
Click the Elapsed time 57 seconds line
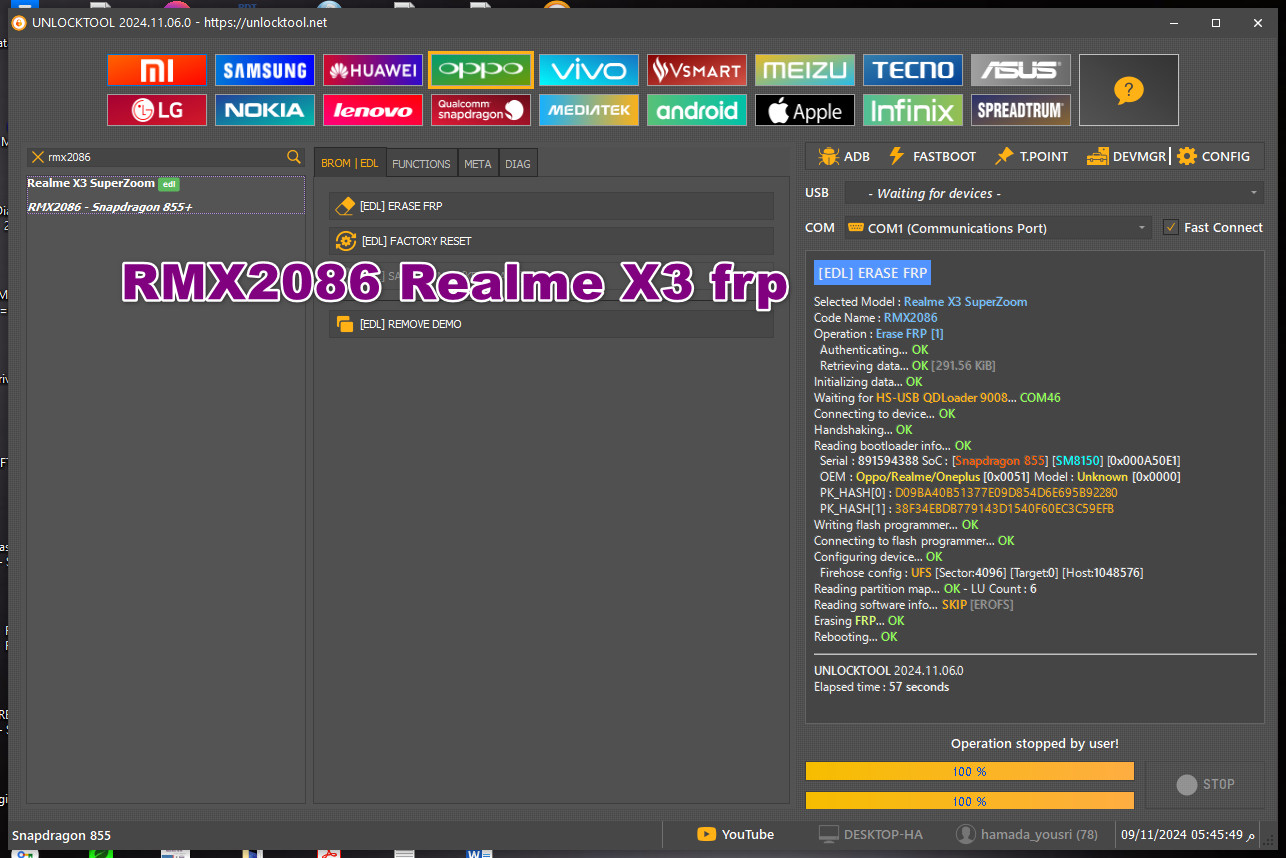[x=881, y=687]
